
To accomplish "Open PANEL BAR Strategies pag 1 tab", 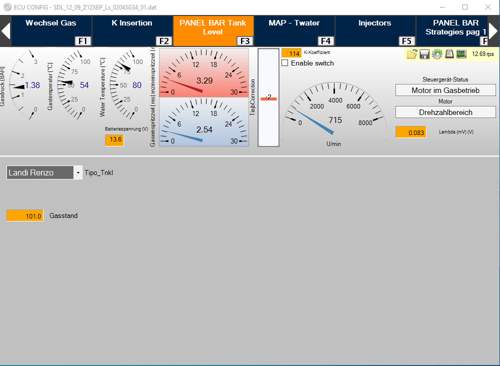I will pyautogui.click(x=452, y=31).
